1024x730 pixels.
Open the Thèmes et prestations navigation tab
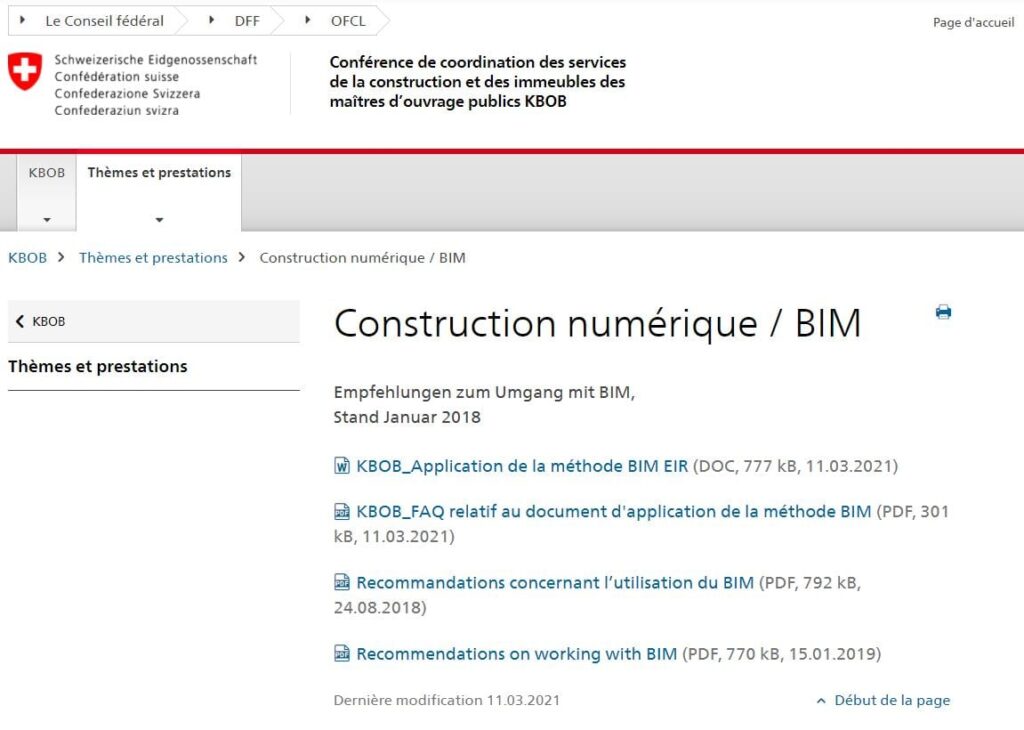coord(159,173)
